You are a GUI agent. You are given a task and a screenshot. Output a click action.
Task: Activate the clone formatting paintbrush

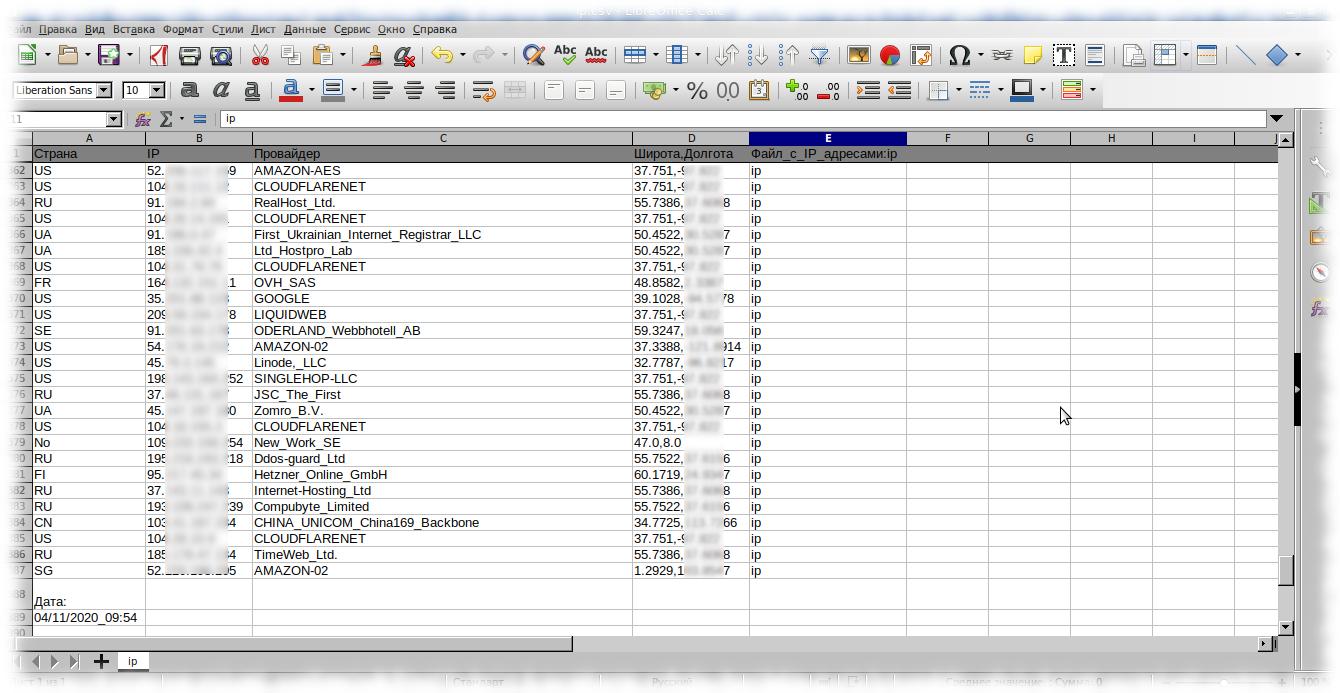point(374,55)
